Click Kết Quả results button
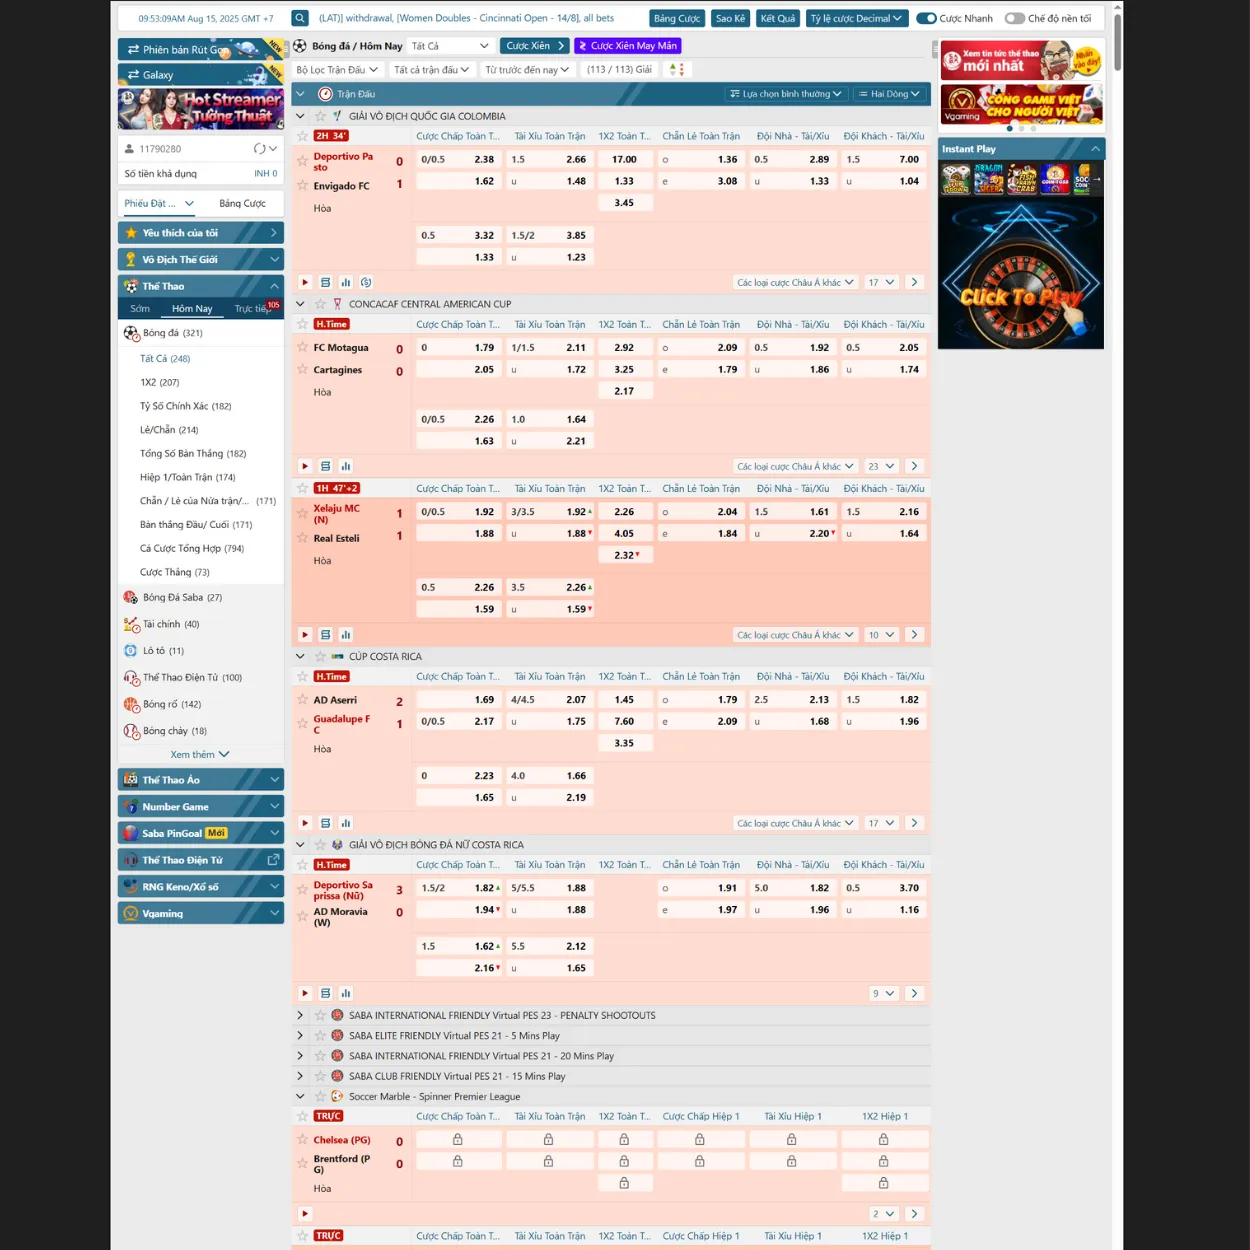 click(777, 18)
